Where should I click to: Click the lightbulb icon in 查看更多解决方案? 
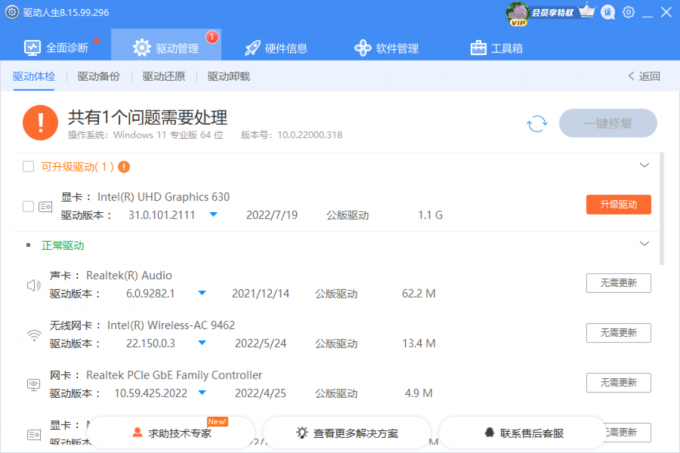pos(302,432)
